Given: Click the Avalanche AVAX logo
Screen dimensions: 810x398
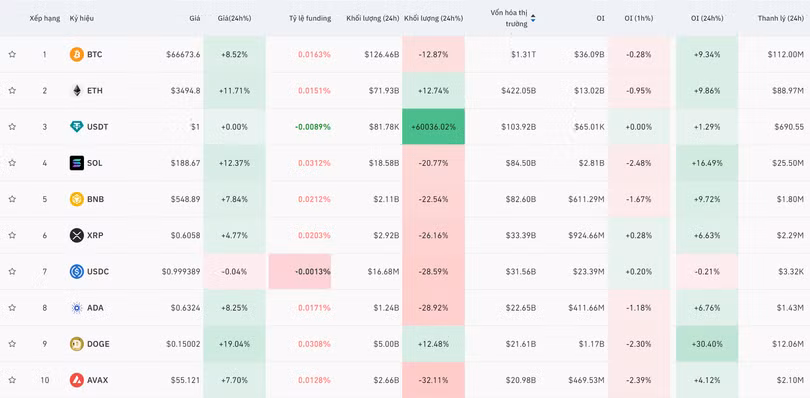Looking at the screenshot, I should [76, 380].
